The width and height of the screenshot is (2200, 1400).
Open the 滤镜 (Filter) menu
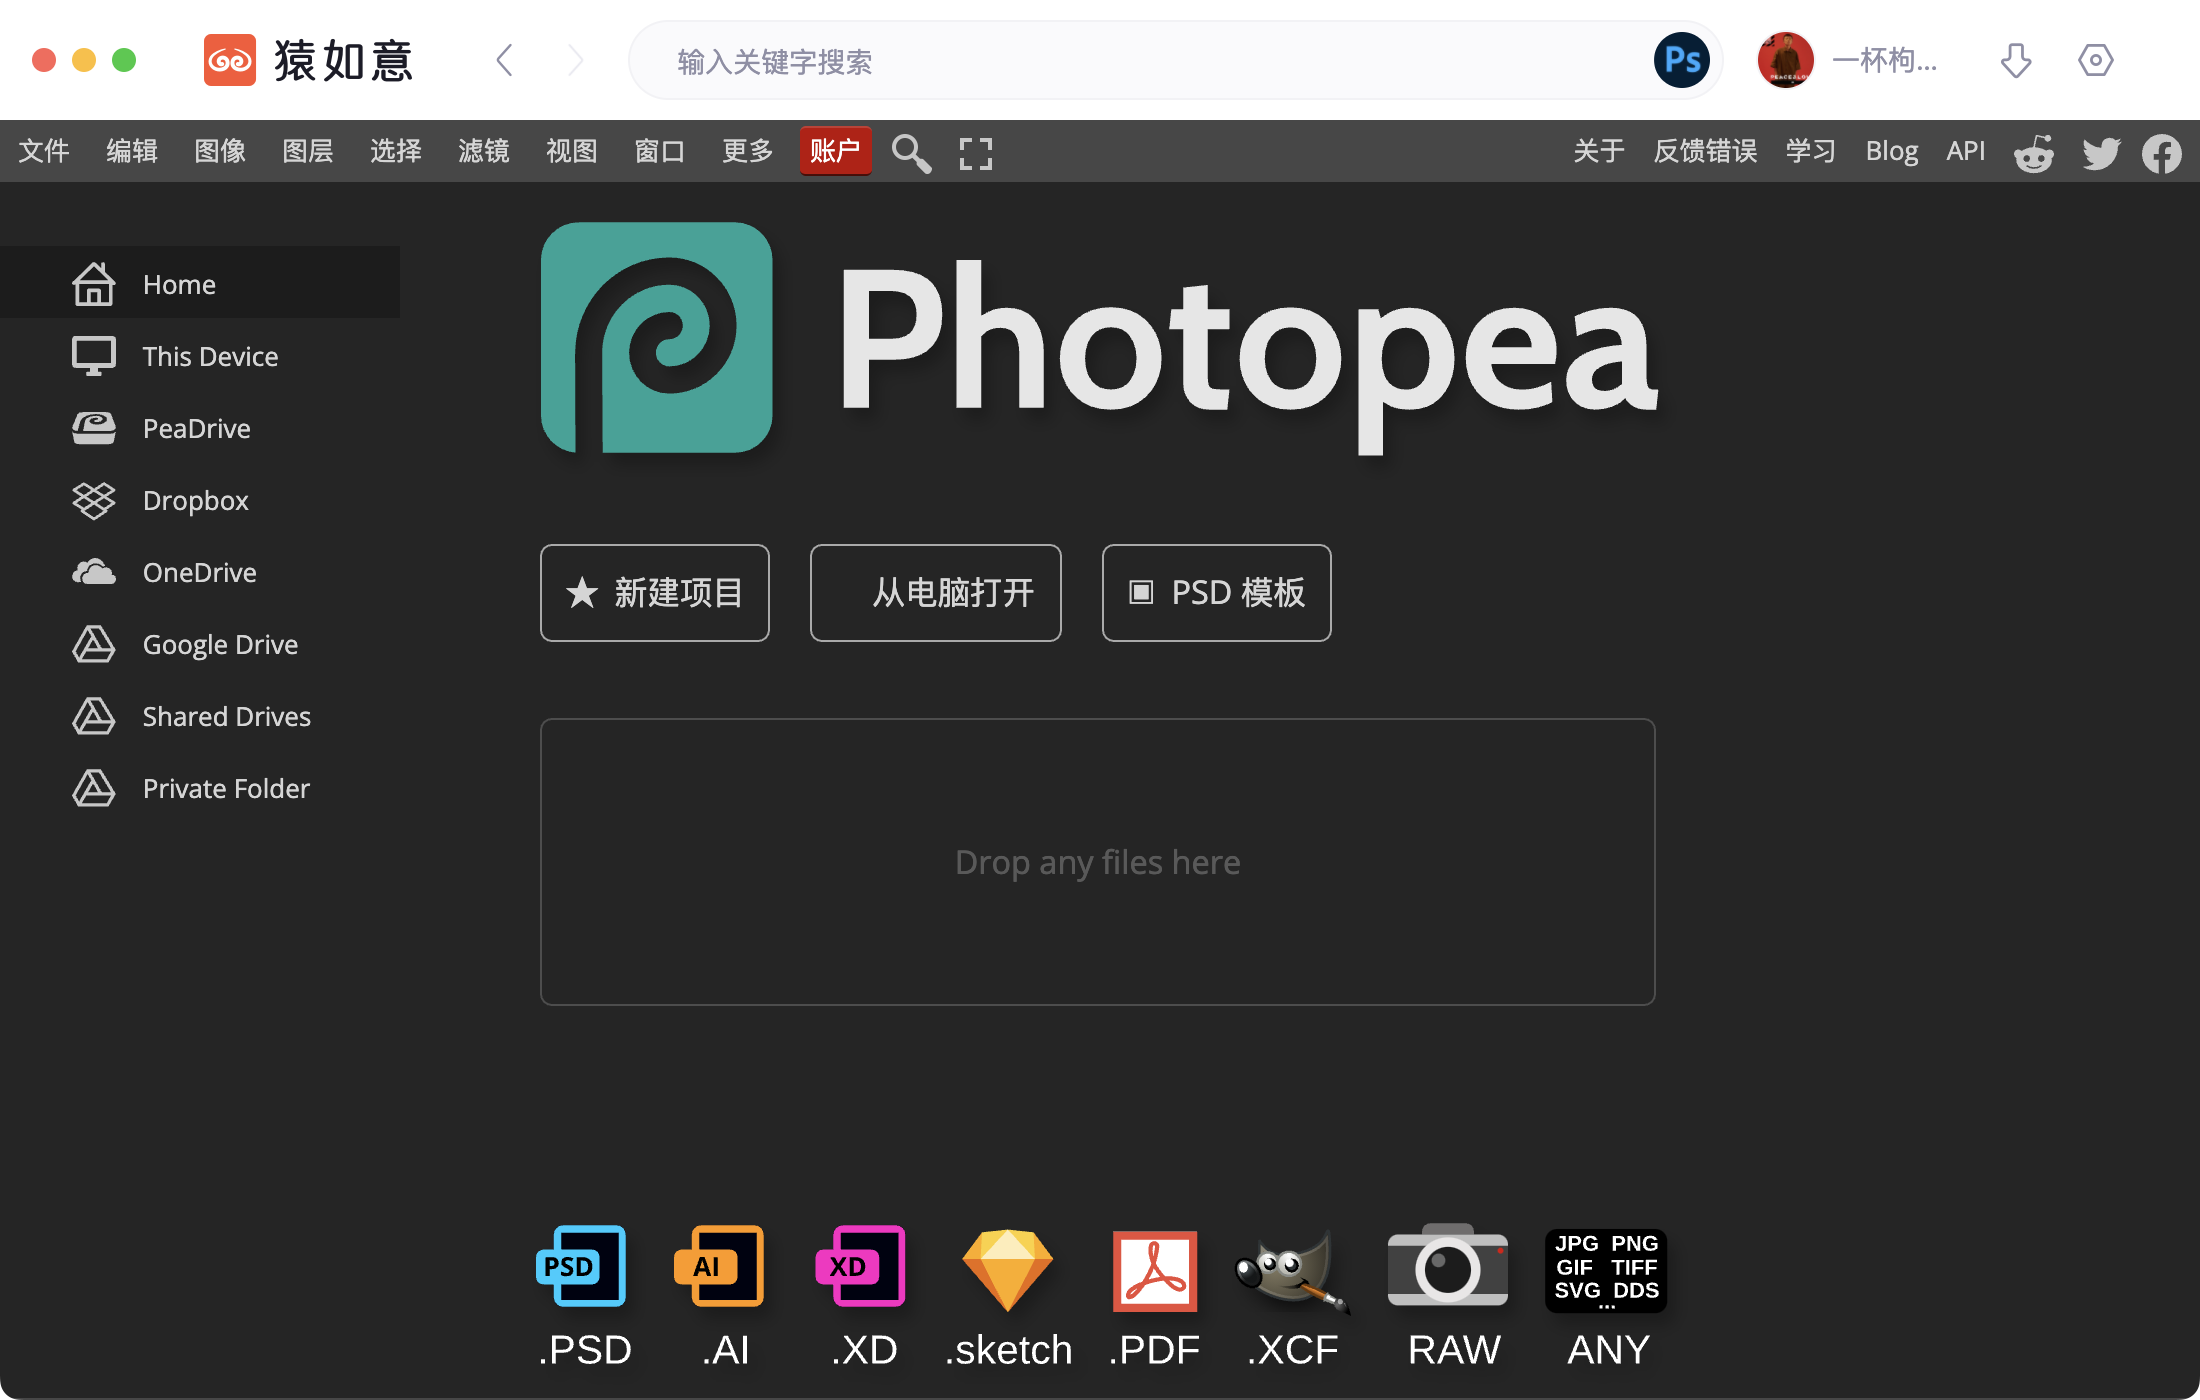pos(484,151)
